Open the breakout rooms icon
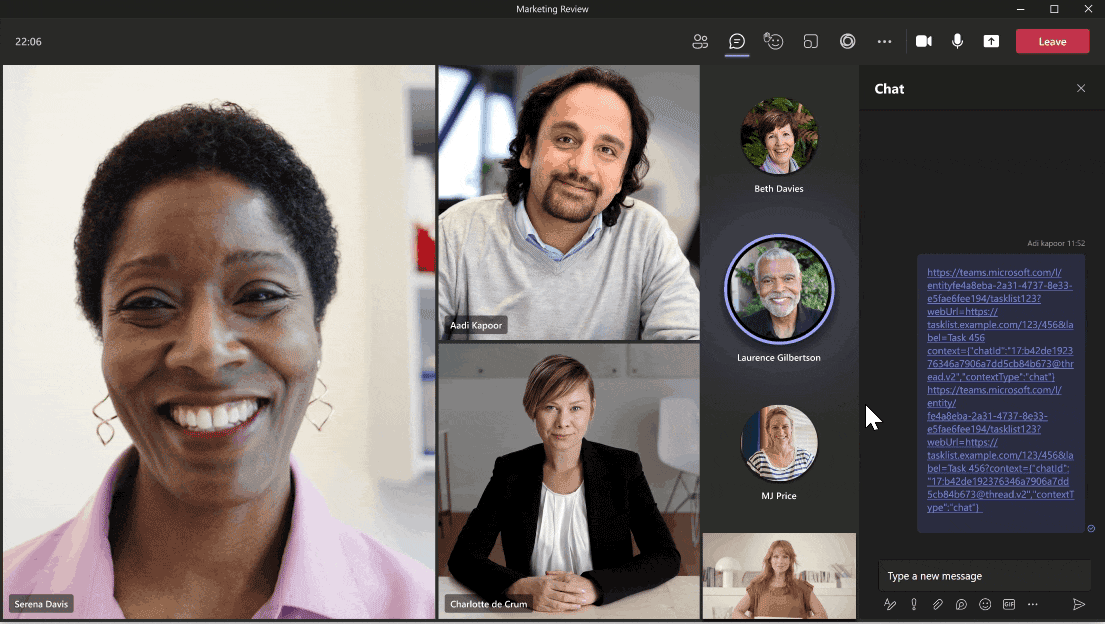 tap(810, 42)
